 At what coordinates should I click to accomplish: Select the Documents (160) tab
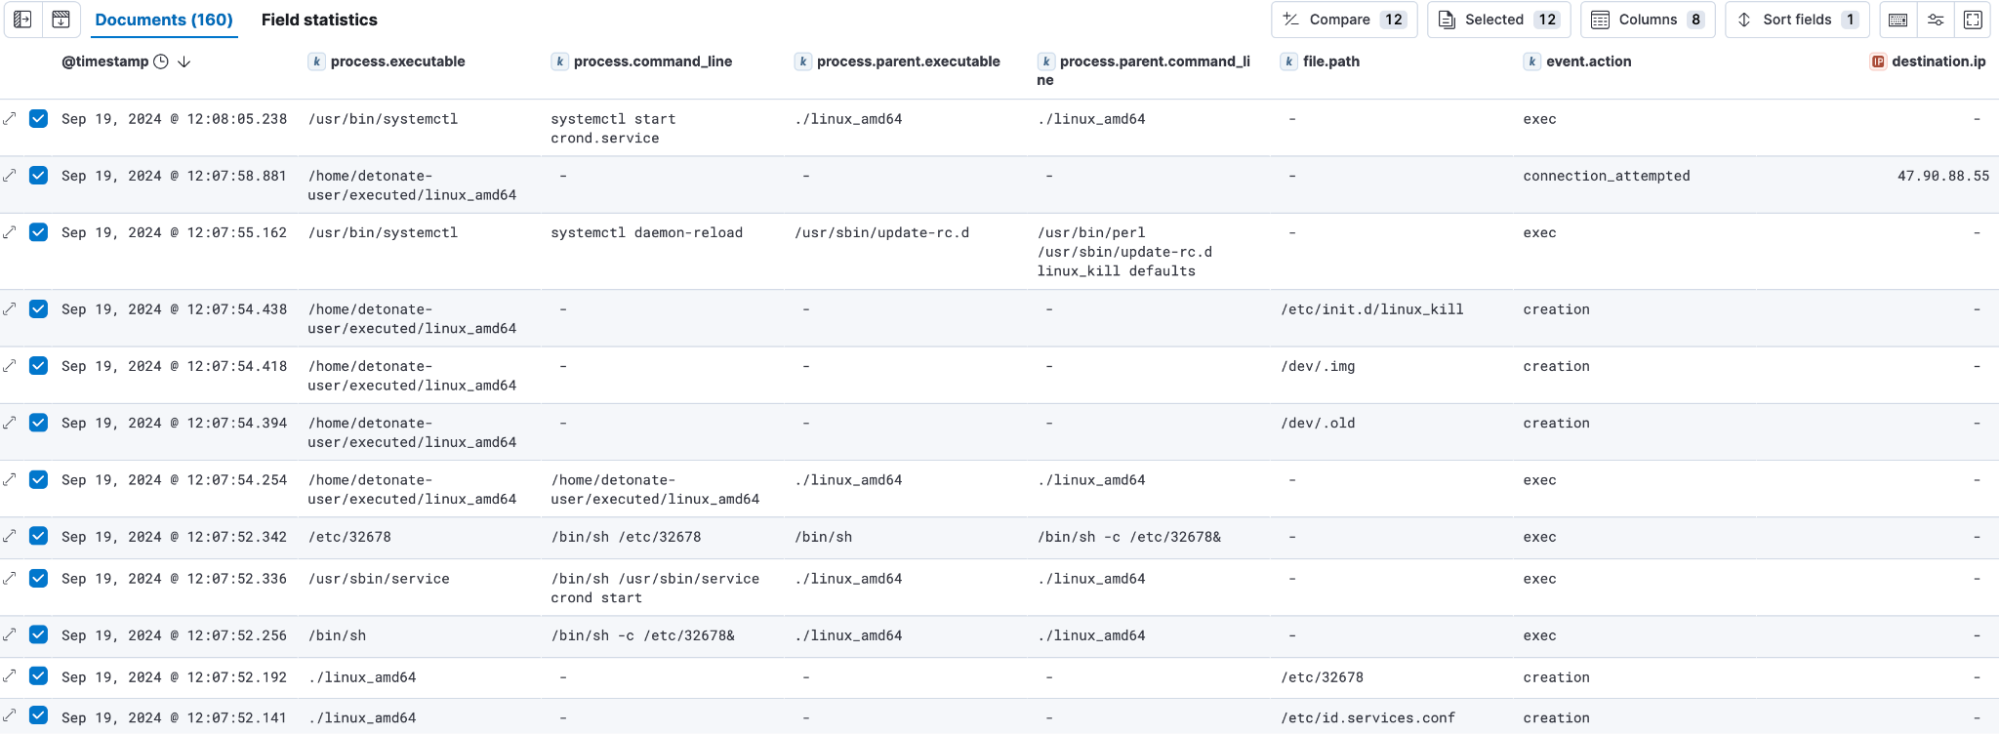click(164, 20)
